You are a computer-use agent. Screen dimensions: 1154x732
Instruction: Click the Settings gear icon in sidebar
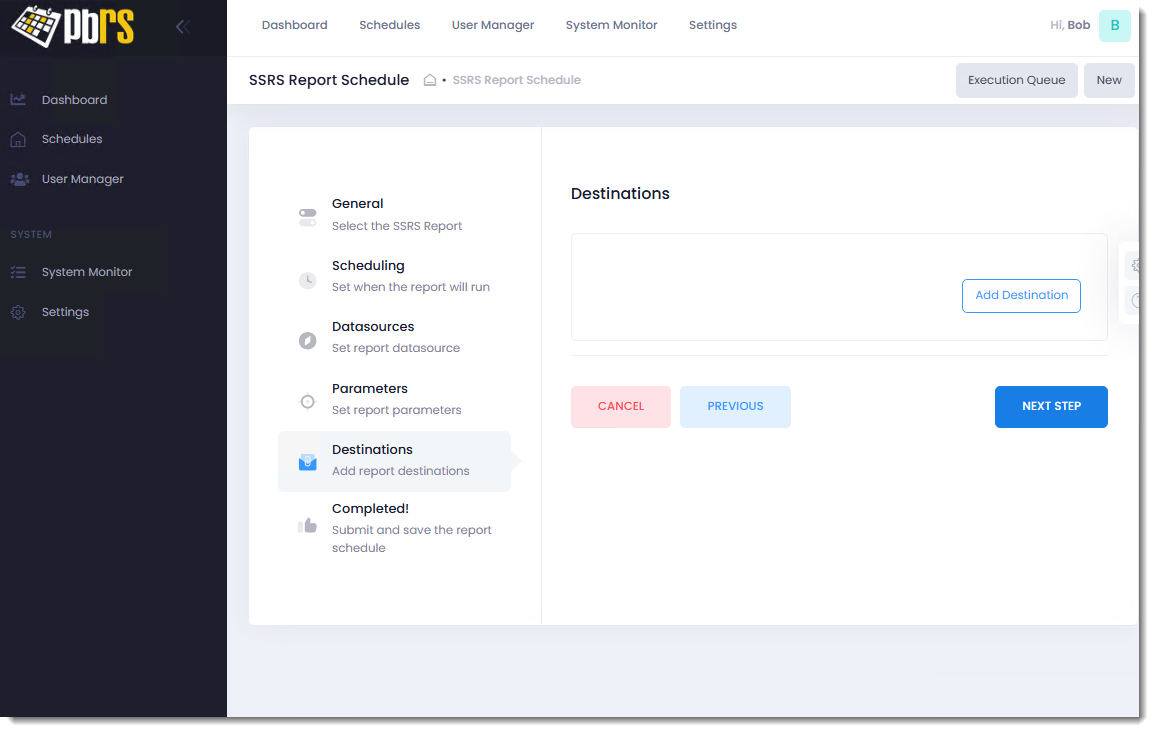click(x=18, y=313)
